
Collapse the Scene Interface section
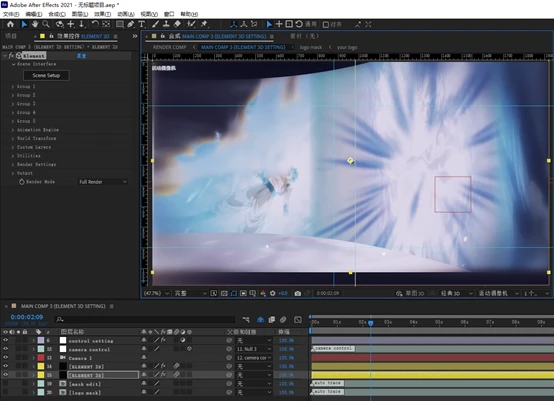13,64
